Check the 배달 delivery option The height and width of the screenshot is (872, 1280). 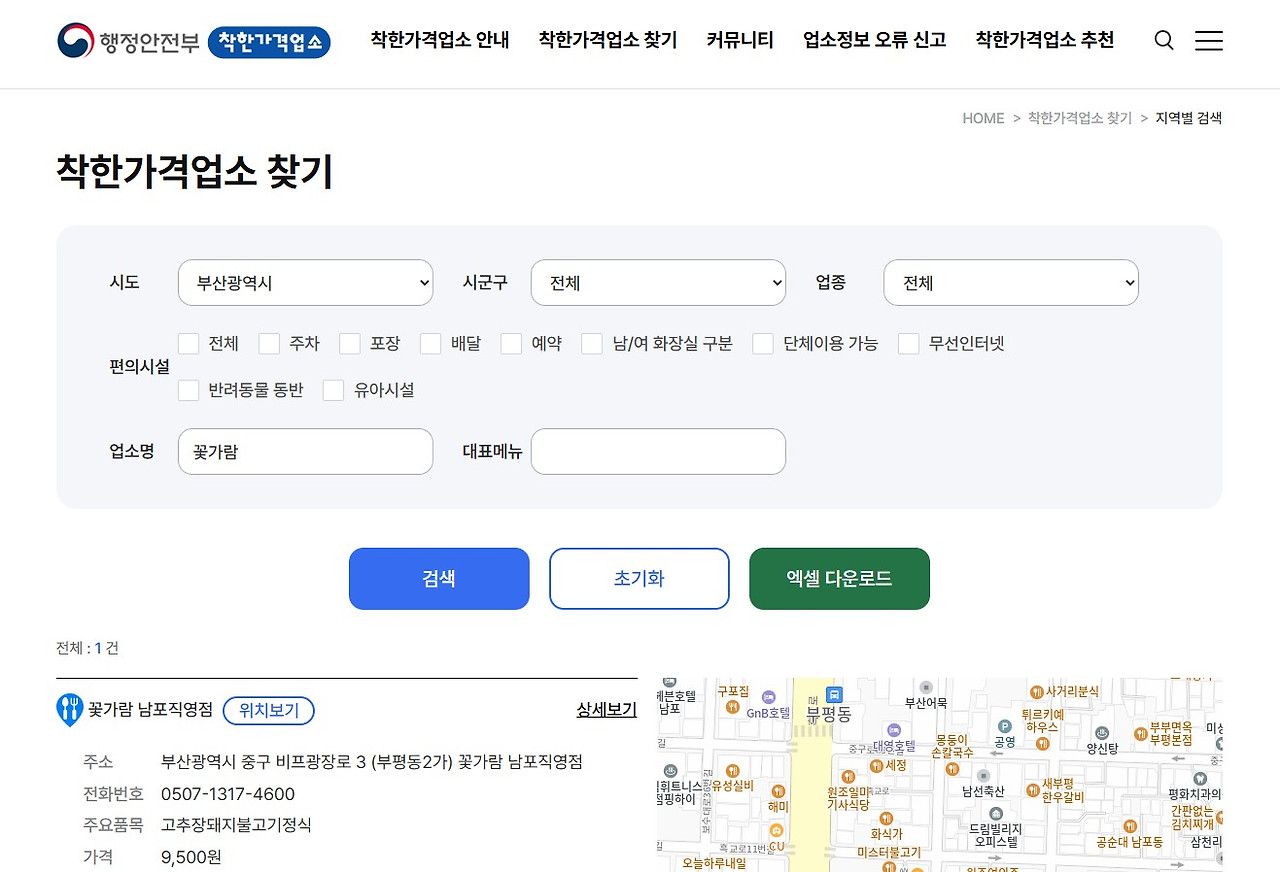click(x=430, y=343)
